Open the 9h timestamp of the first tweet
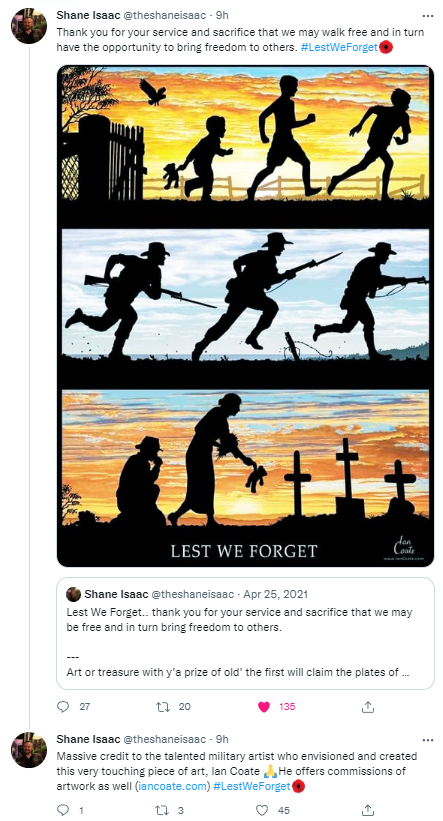 (222, 16)
